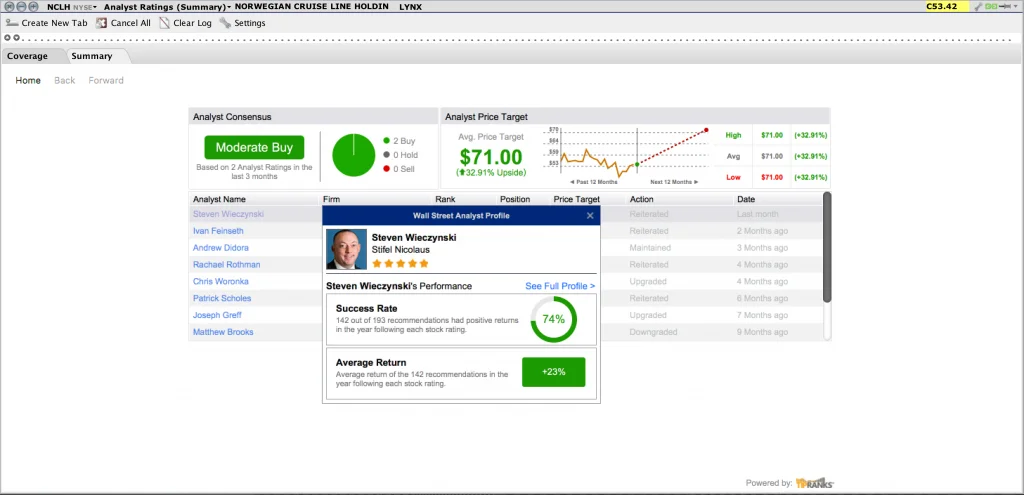Click the Success Rate heading
Viewport: 1024px width, 495px height.
click(366, 308)
